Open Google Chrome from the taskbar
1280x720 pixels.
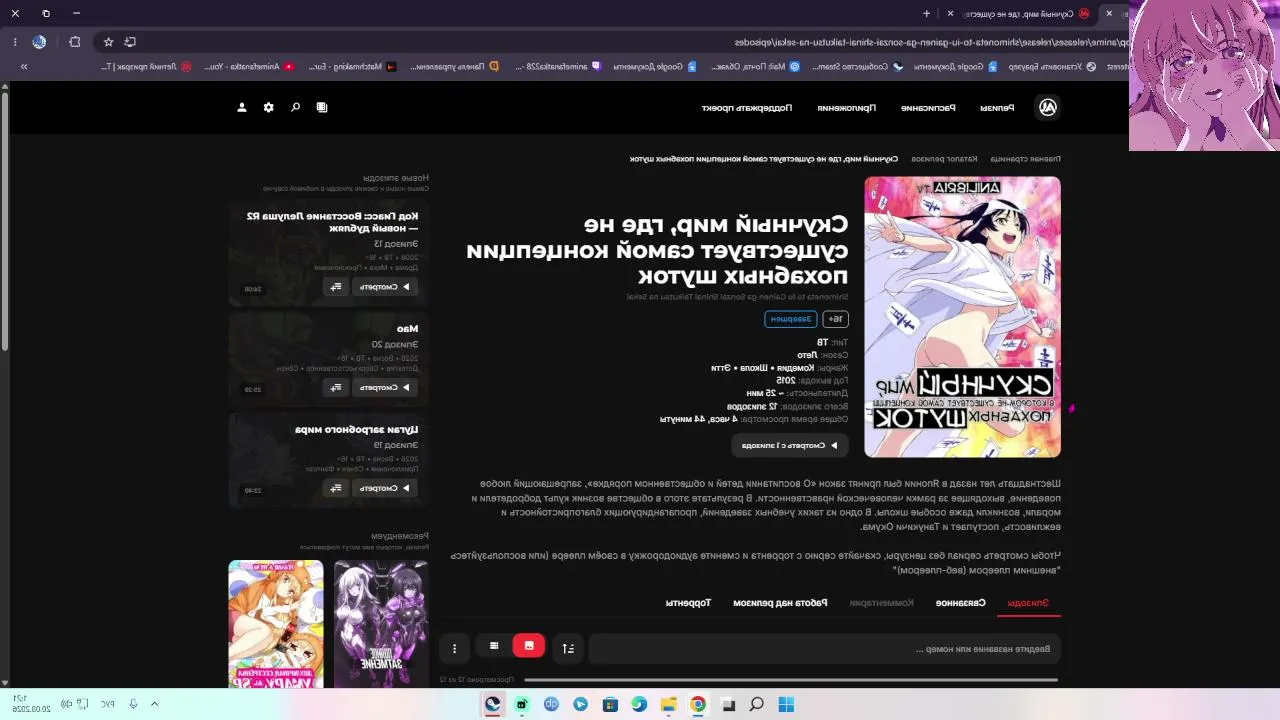[698, 704]
